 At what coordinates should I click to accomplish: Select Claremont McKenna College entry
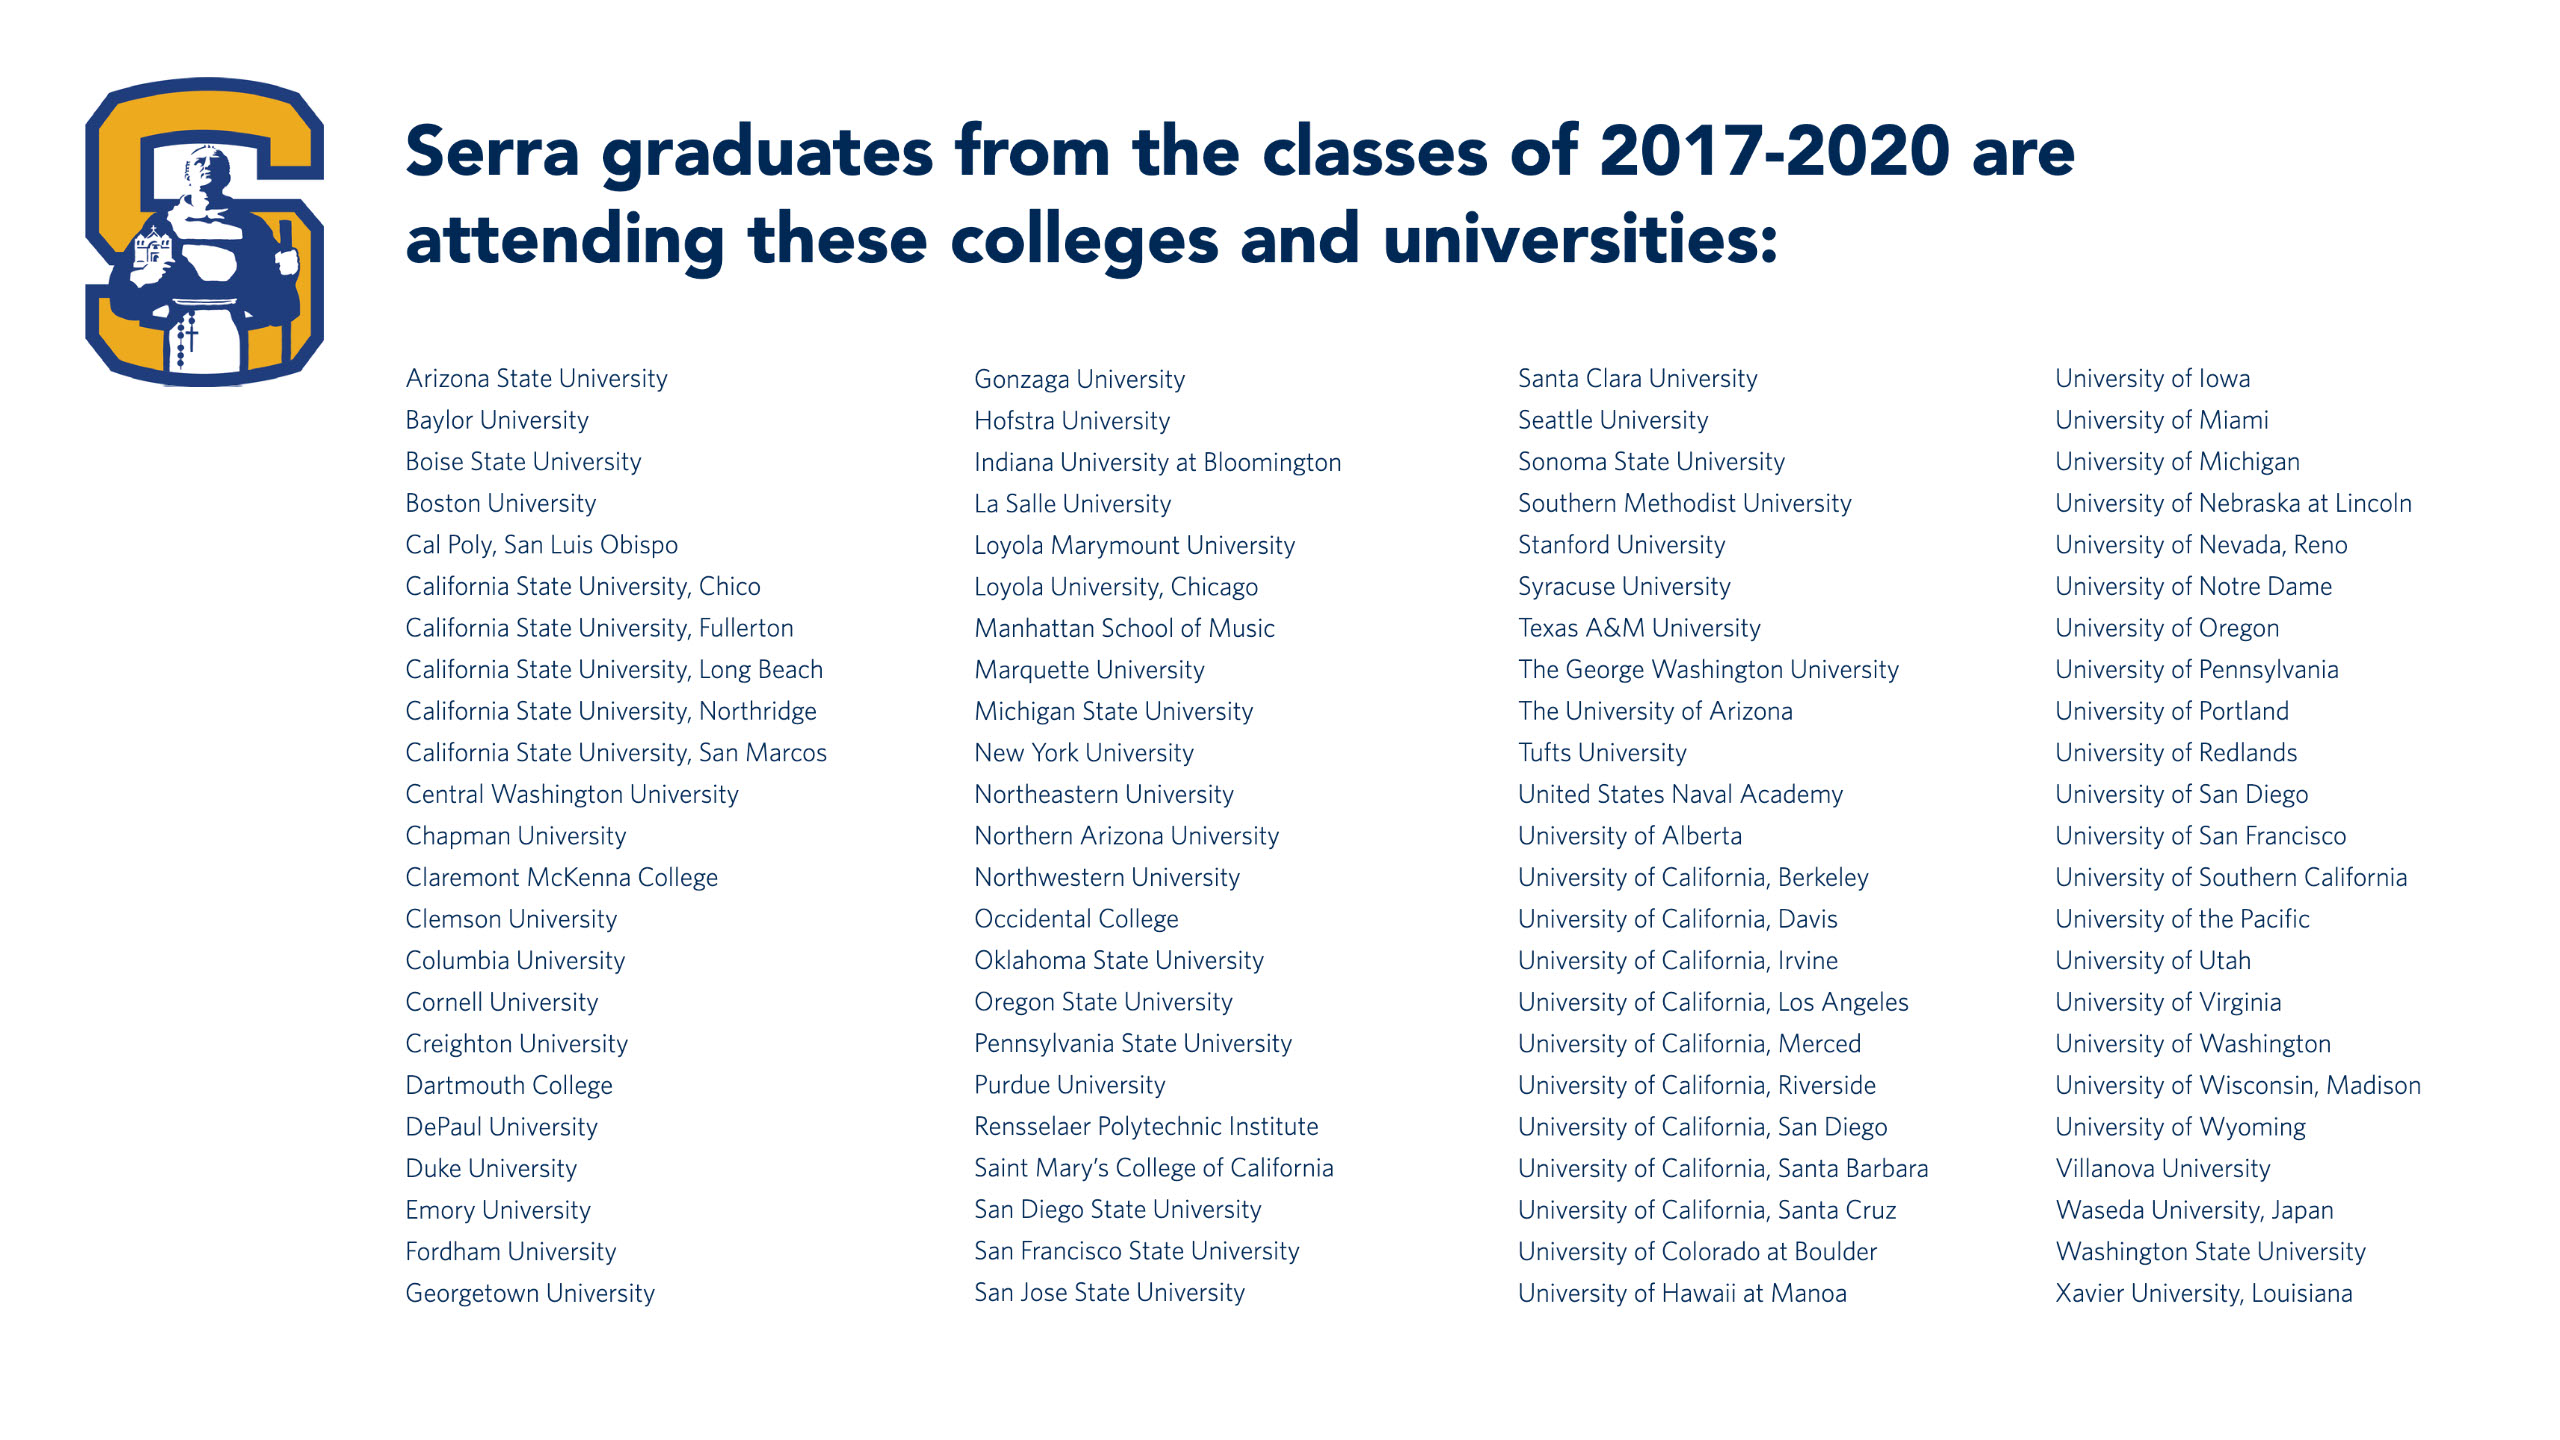(x=561, y=878)
